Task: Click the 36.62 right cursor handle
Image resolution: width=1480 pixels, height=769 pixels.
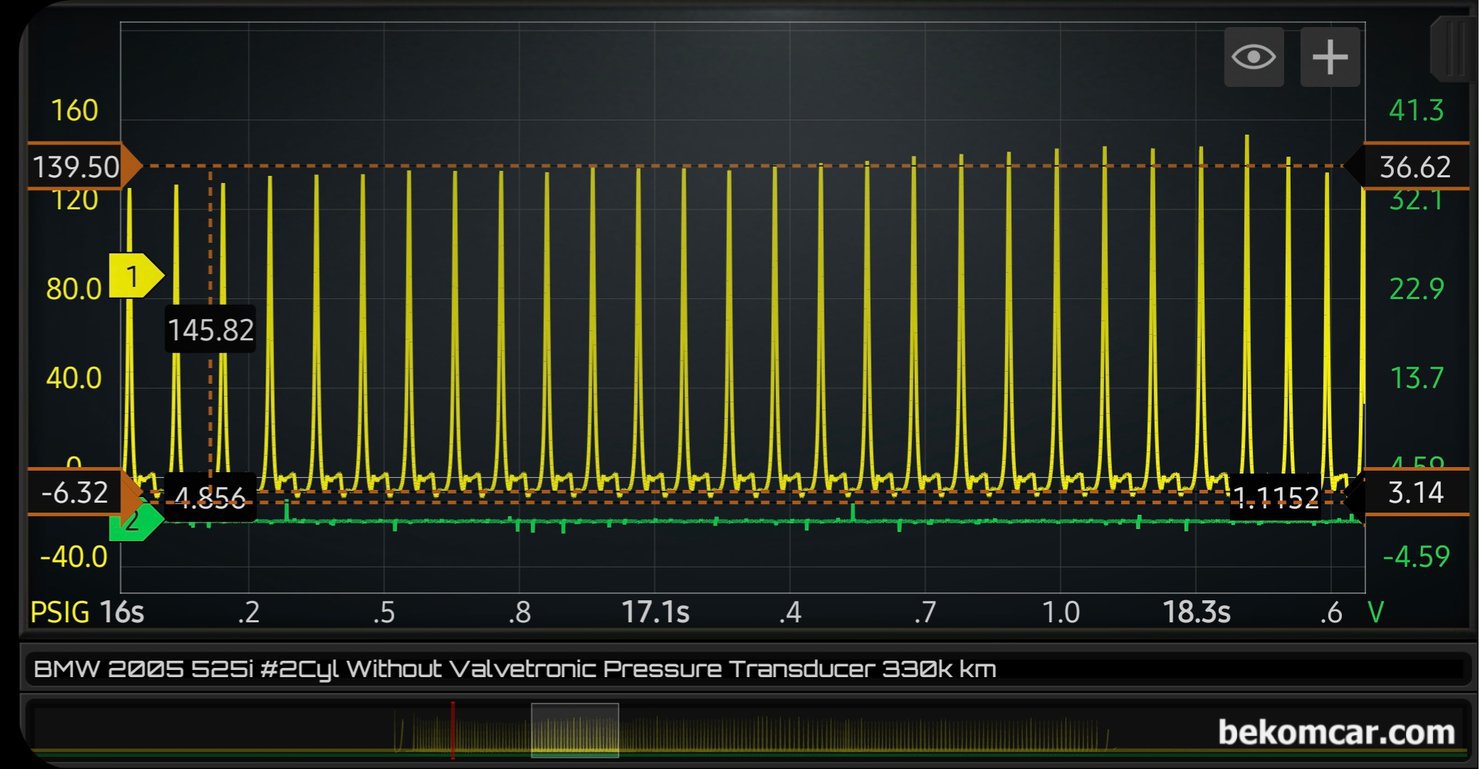Action: pyautogui.click(x=1412, y=166)
